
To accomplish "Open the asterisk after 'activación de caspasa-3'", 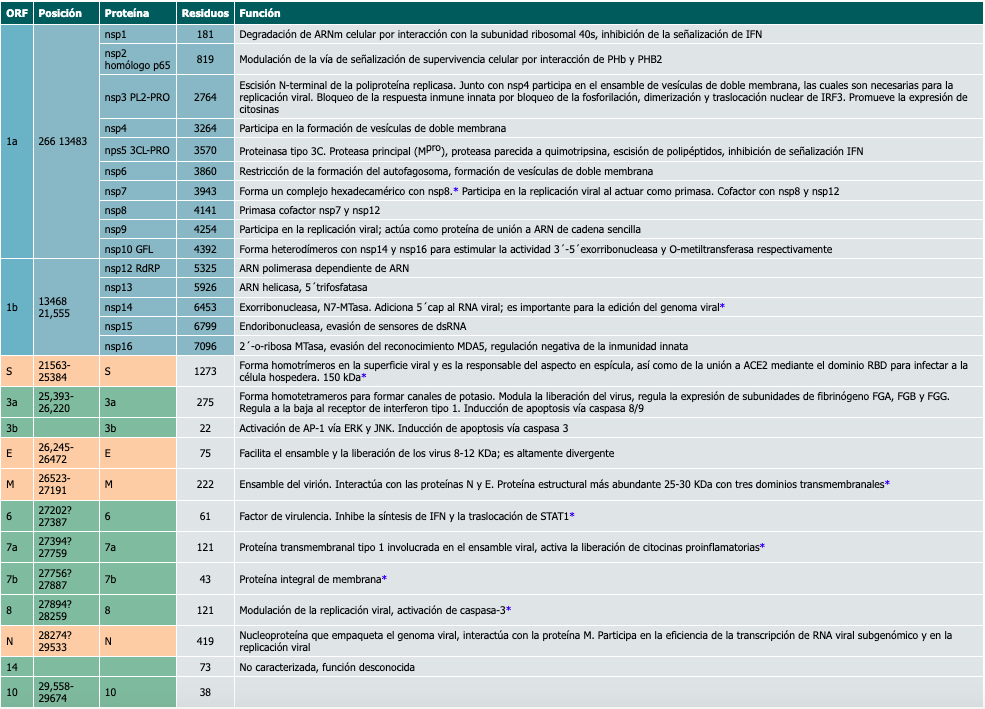I will (x=509, y=609).
